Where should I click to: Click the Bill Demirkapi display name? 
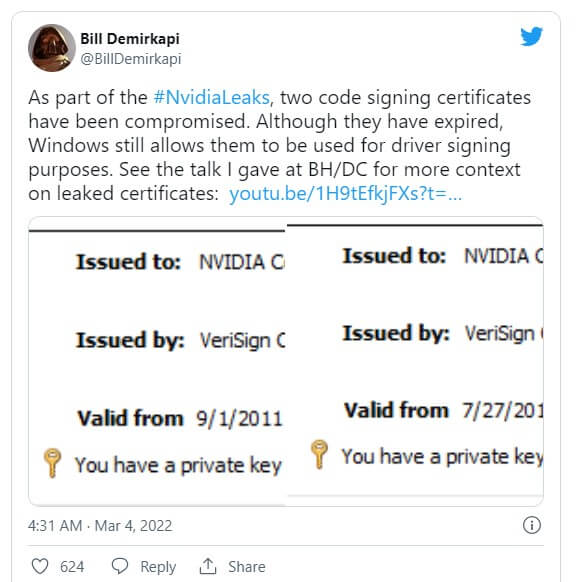point(130,39)
